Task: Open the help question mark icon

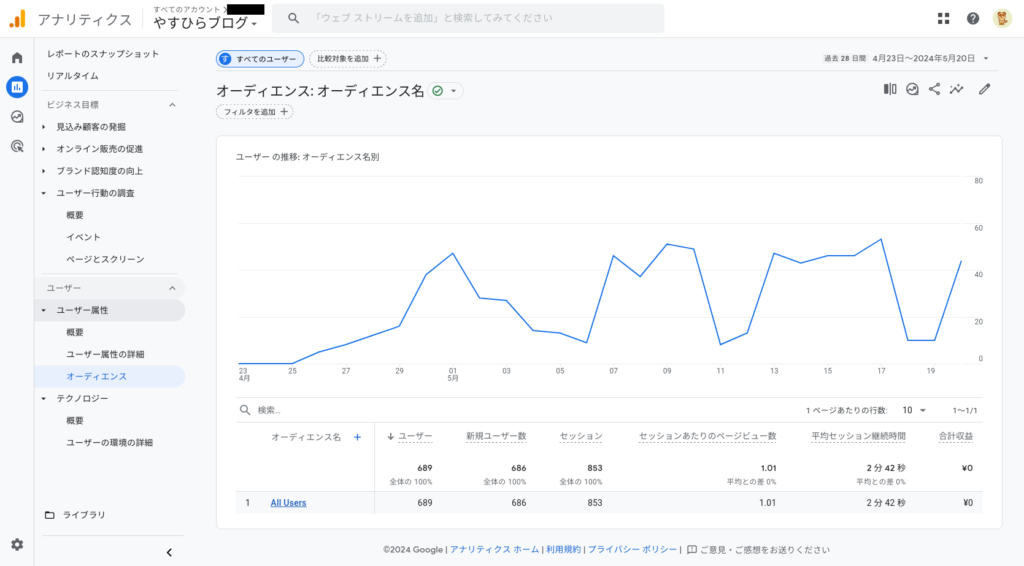Action: pos(973,18)
